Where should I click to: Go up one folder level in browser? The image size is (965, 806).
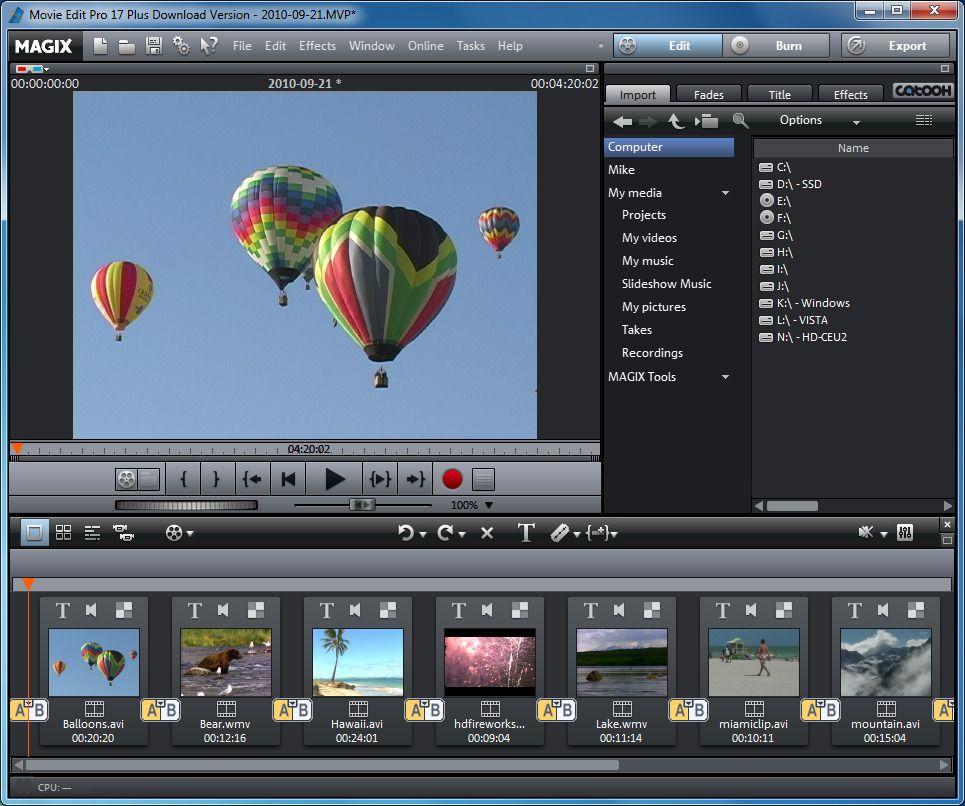676,121
